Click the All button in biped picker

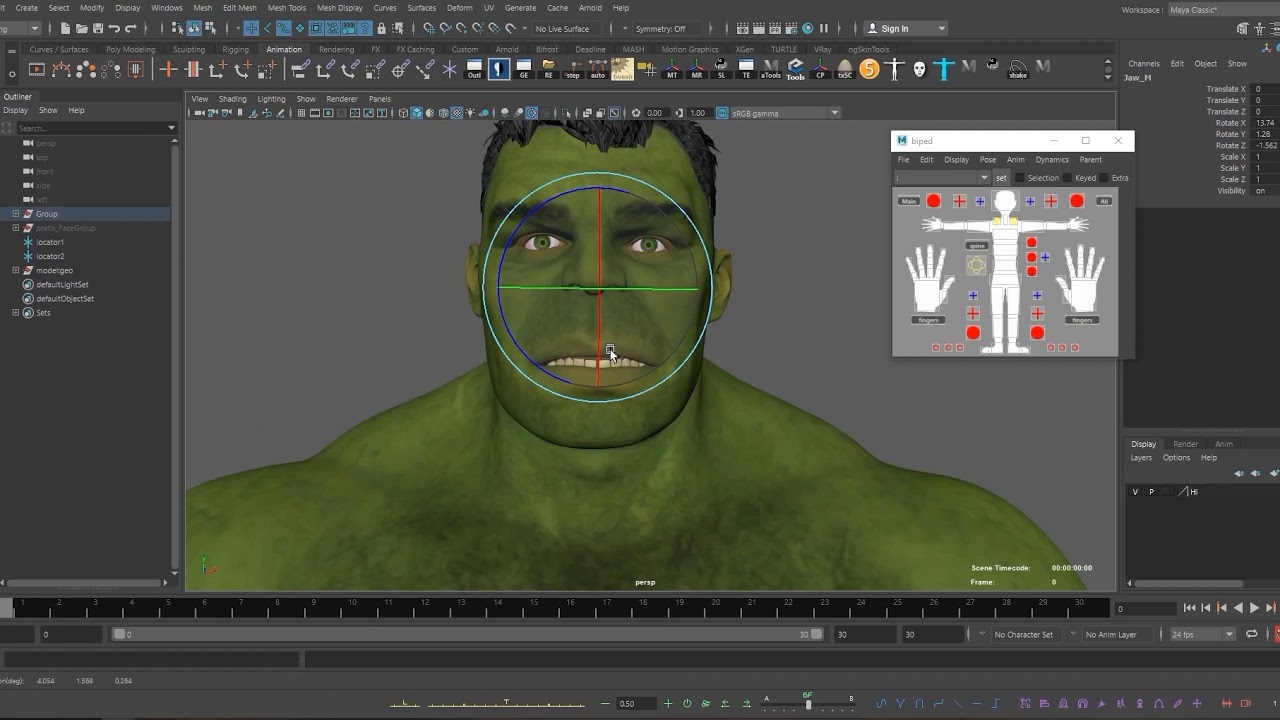tap(1104, 201)
